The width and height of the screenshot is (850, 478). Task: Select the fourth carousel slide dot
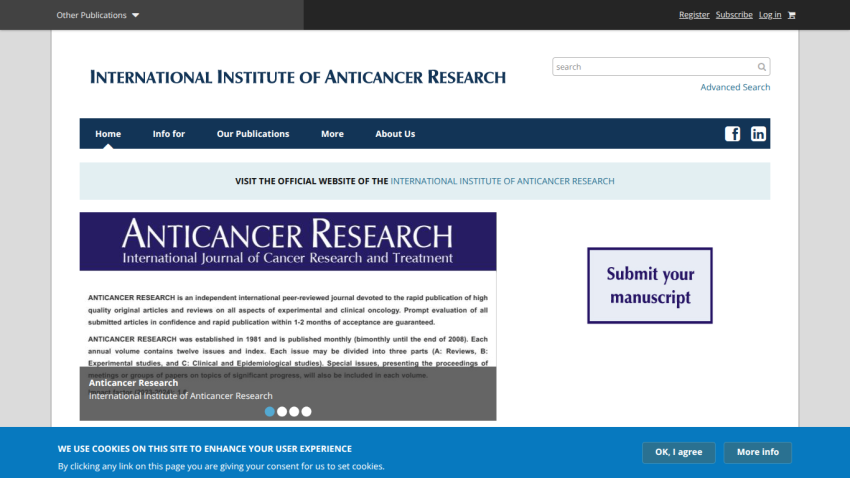(x=306, y=412)
